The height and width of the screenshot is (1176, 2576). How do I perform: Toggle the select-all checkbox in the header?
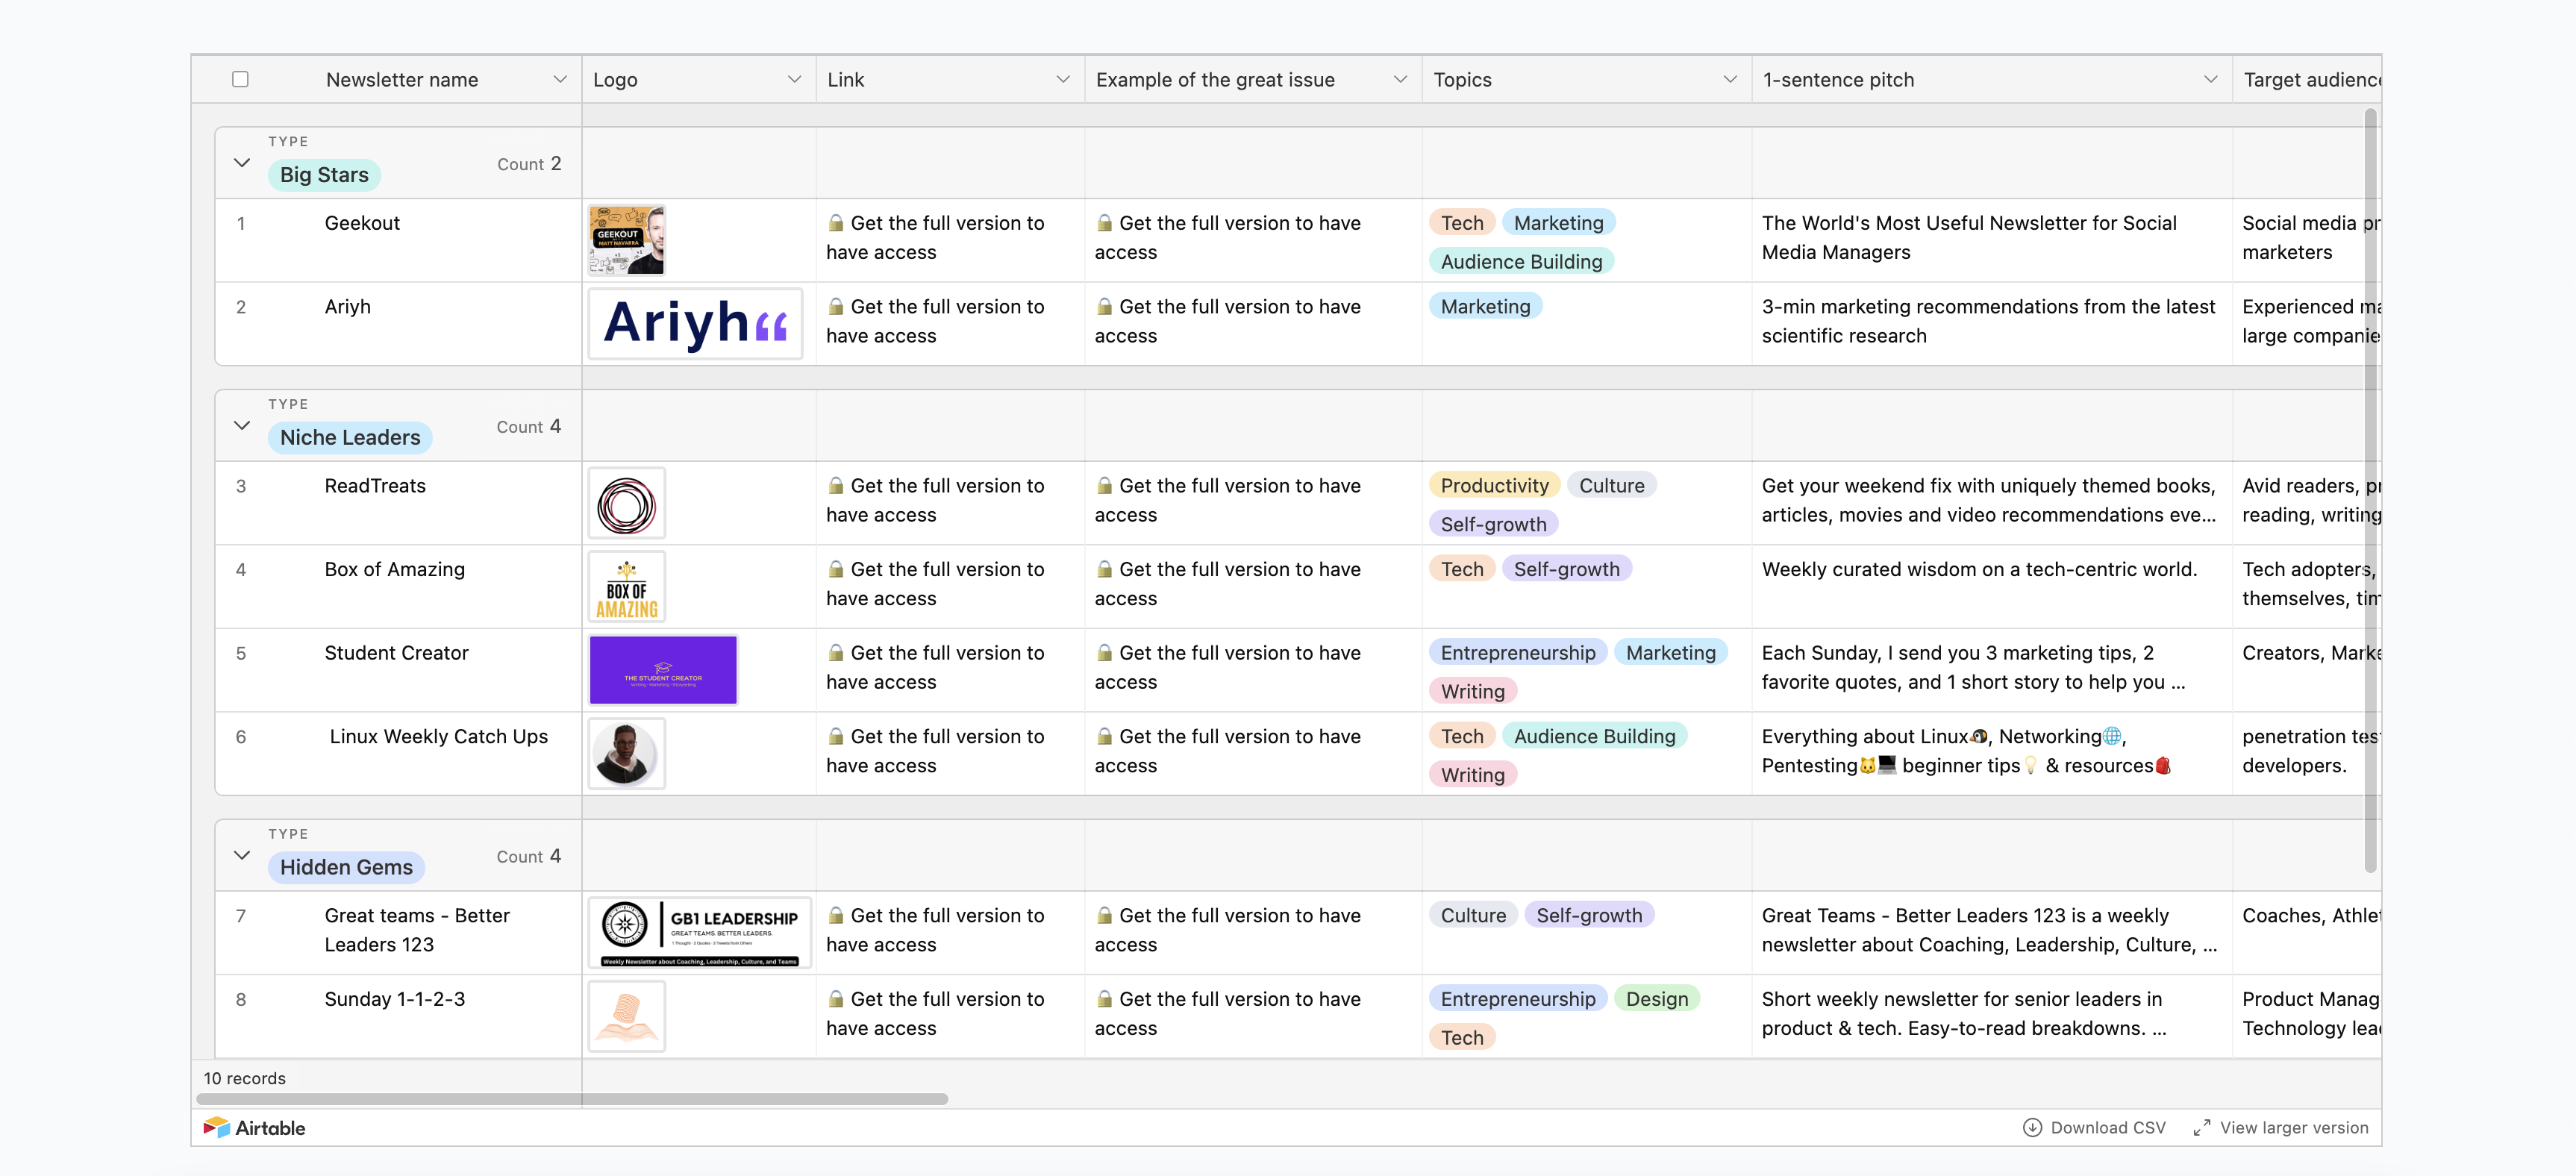click(240, 79)
